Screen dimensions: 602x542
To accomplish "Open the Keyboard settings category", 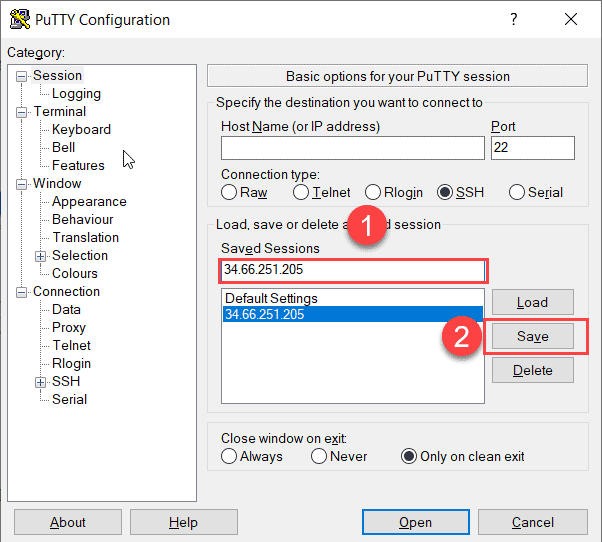I will [81, 130].
